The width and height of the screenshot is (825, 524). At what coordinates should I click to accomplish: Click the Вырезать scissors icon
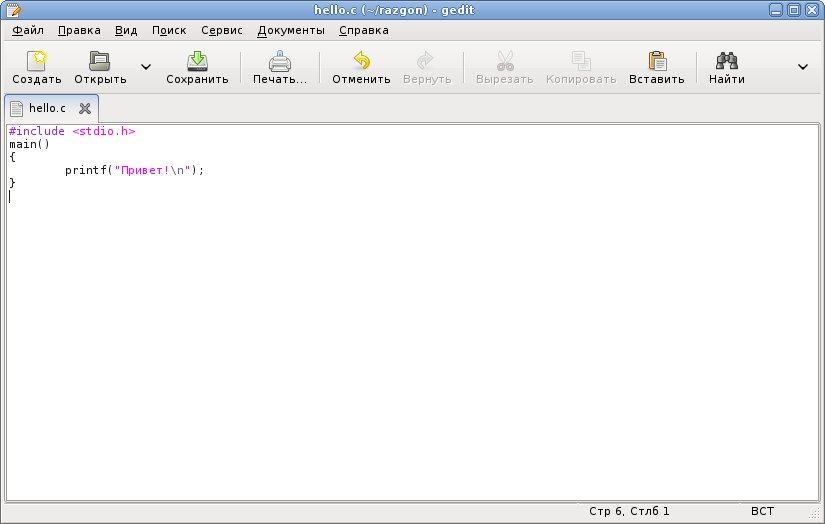click(505, 61)
